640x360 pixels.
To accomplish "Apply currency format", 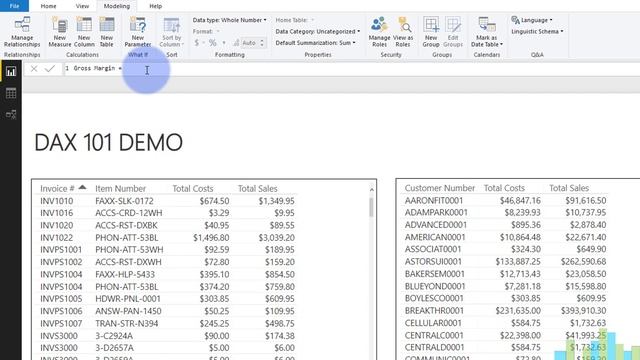I will point(197,42).
